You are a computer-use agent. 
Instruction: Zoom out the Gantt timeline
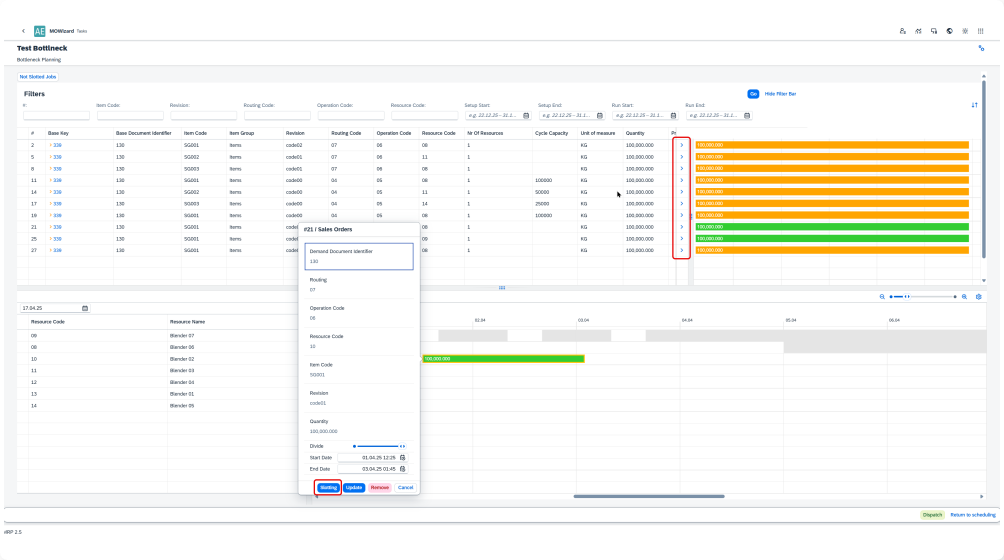(882, 297)
